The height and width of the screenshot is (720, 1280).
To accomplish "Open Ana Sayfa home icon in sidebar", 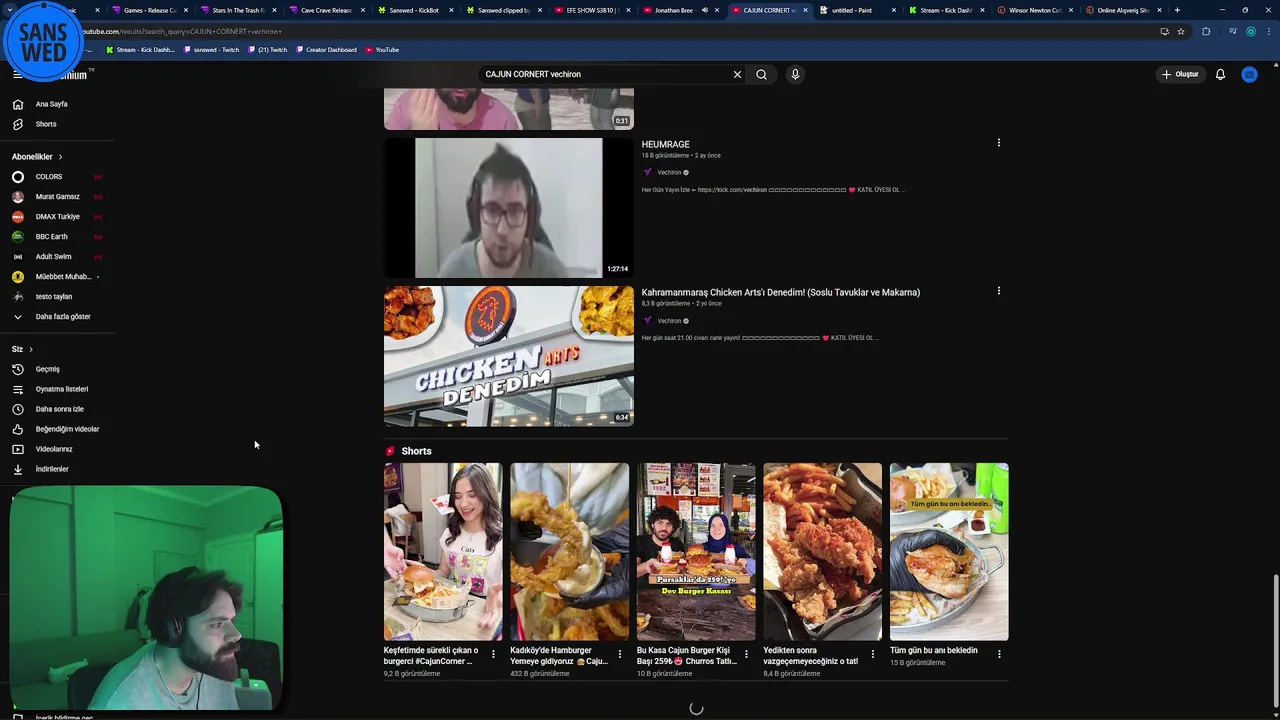I will (18, 104).
